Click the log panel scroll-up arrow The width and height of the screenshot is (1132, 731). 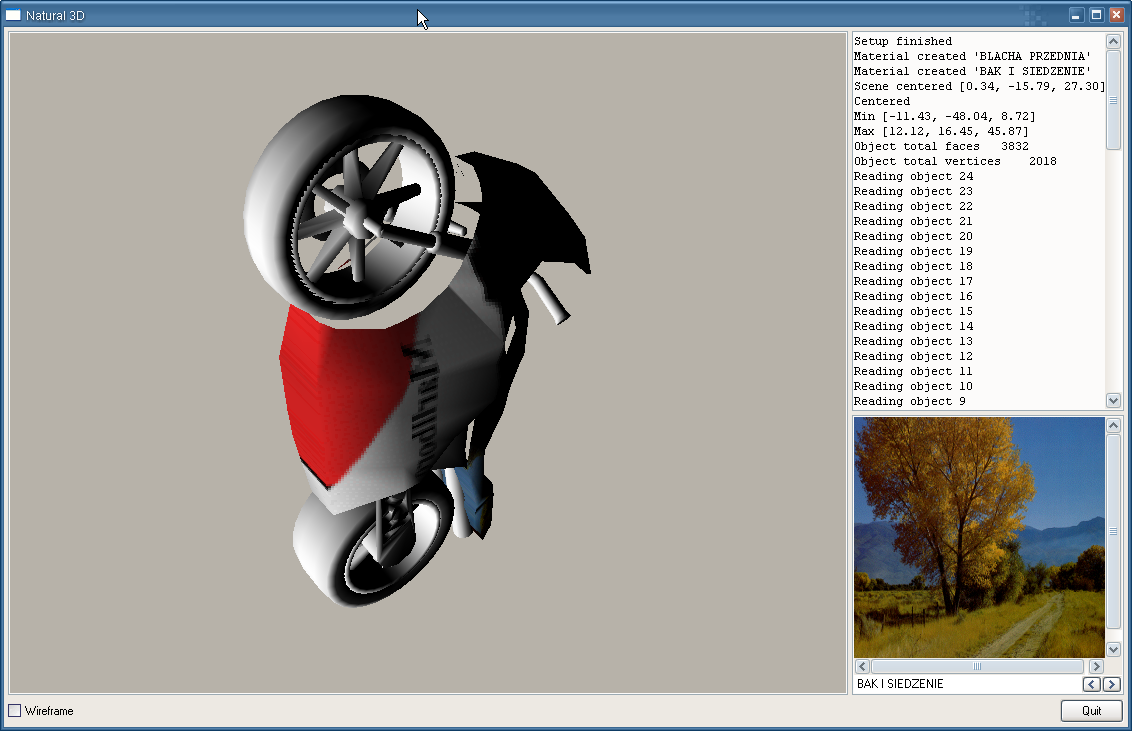coord(1113,41)
